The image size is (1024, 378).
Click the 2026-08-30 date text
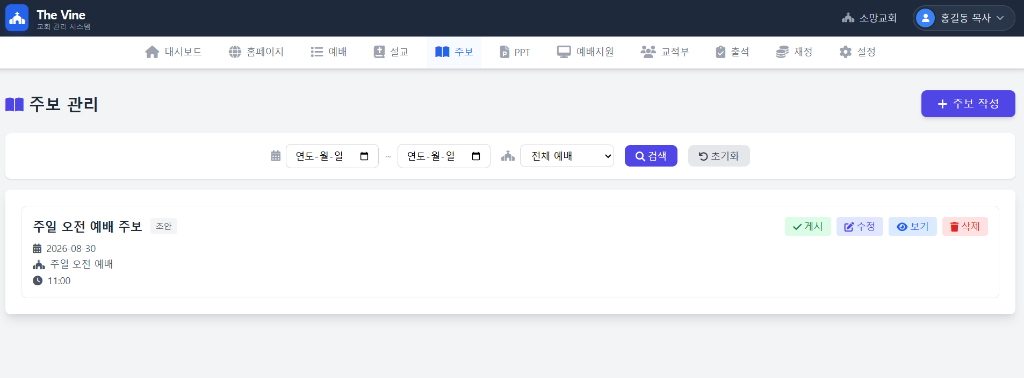71,249
